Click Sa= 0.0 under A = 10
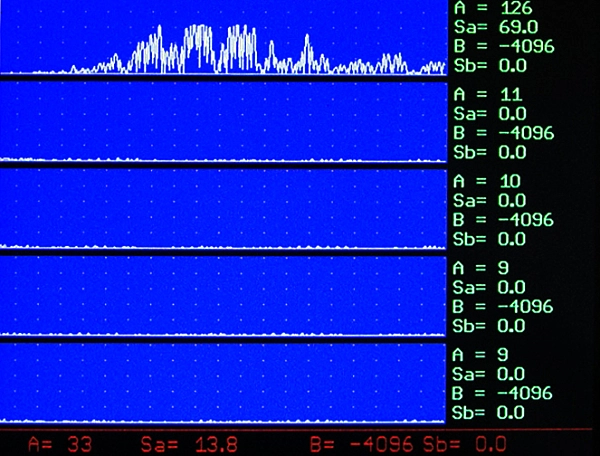Image resolution: width=600 pixels, height=456 pixels. [490, 200]
